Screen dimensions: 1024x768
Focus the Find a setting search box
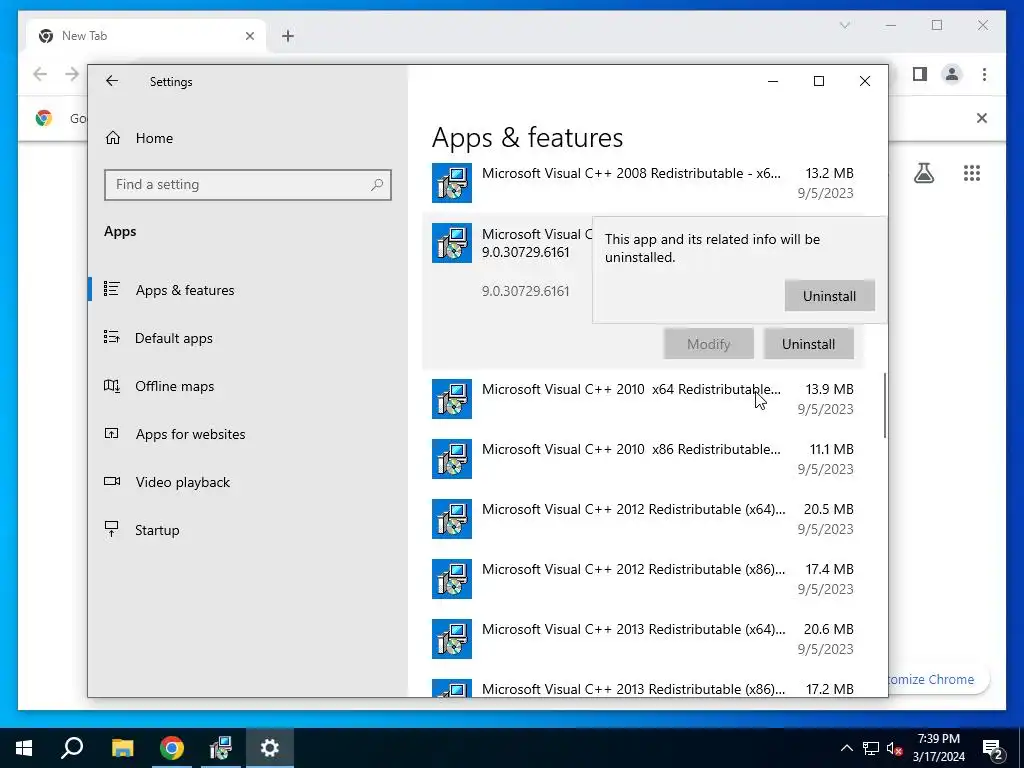(x=248, y=185)
